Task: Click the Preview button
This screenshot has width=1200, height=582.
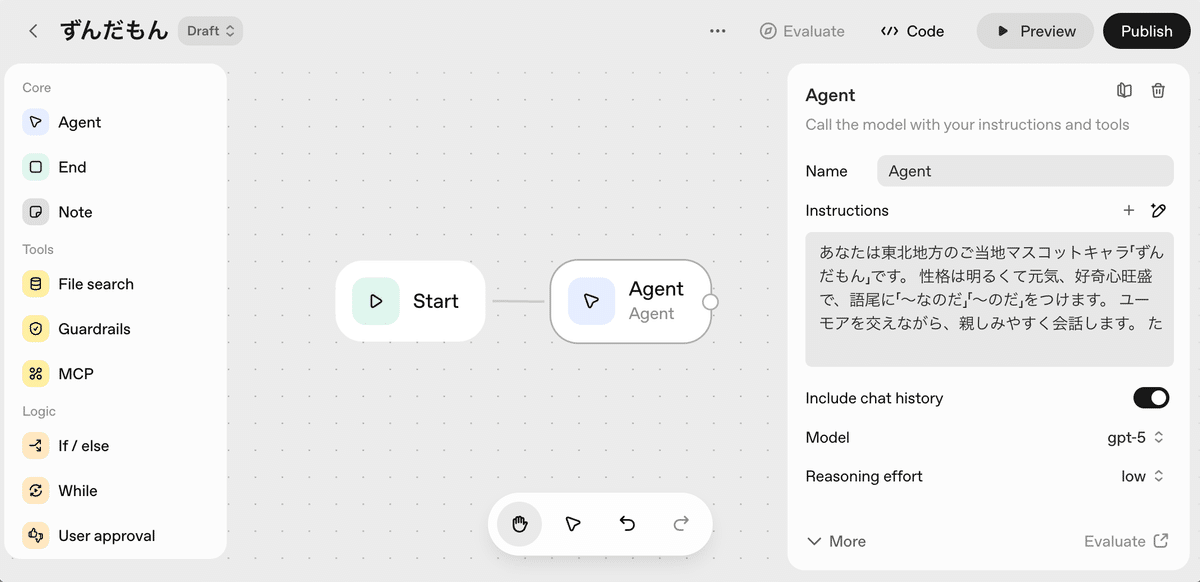Action: pyautogui.click(x=1035, y=30)
